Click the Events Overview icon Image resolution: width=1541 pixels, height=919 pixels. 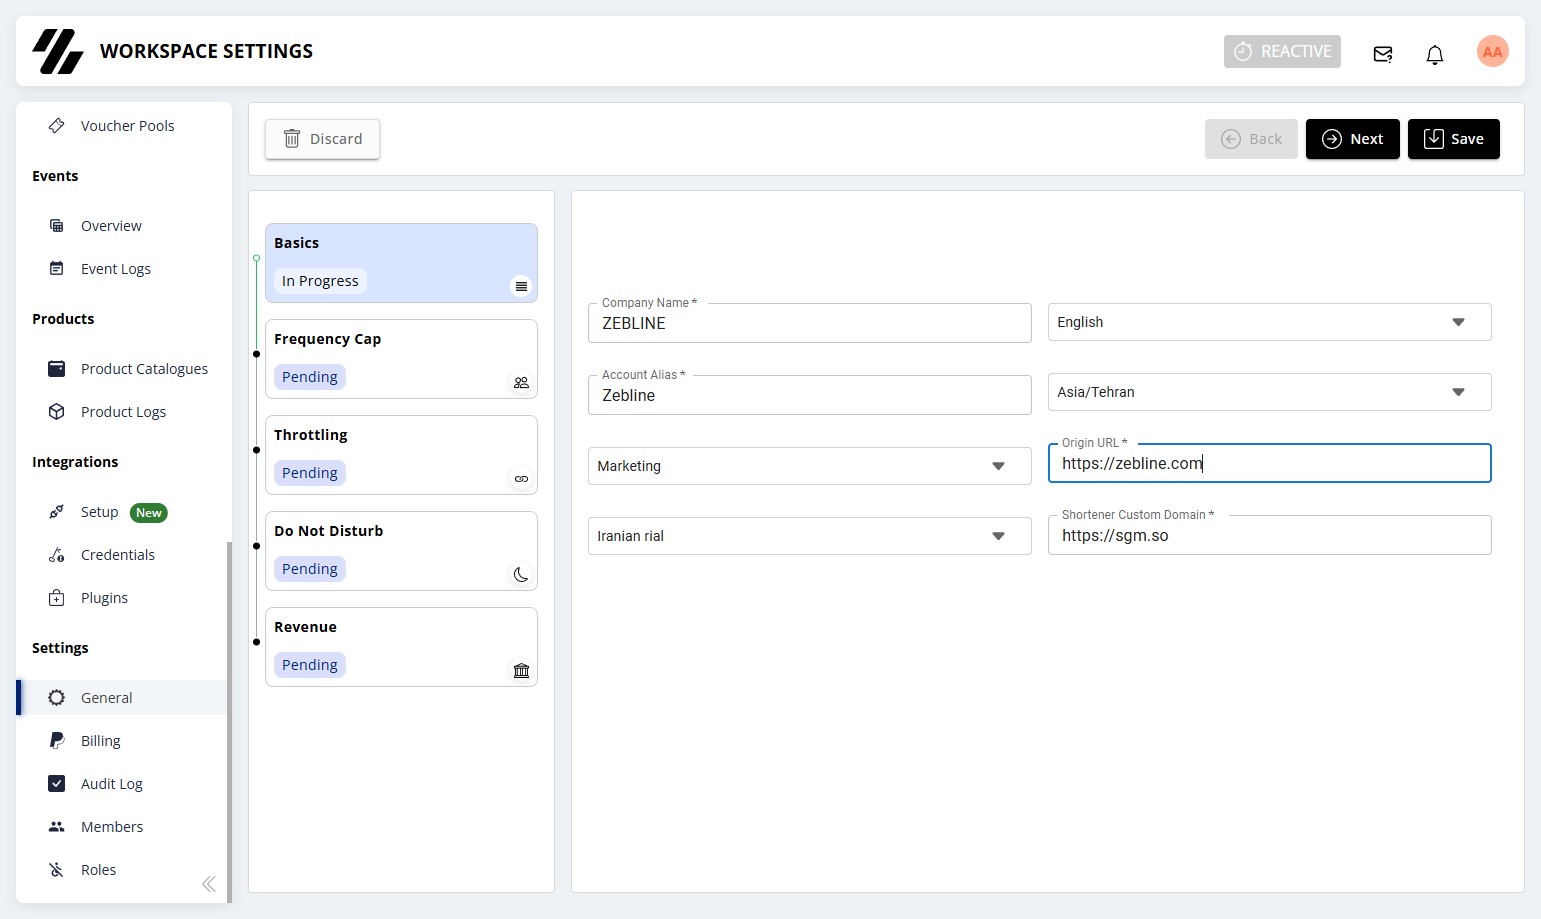(57, 226)
